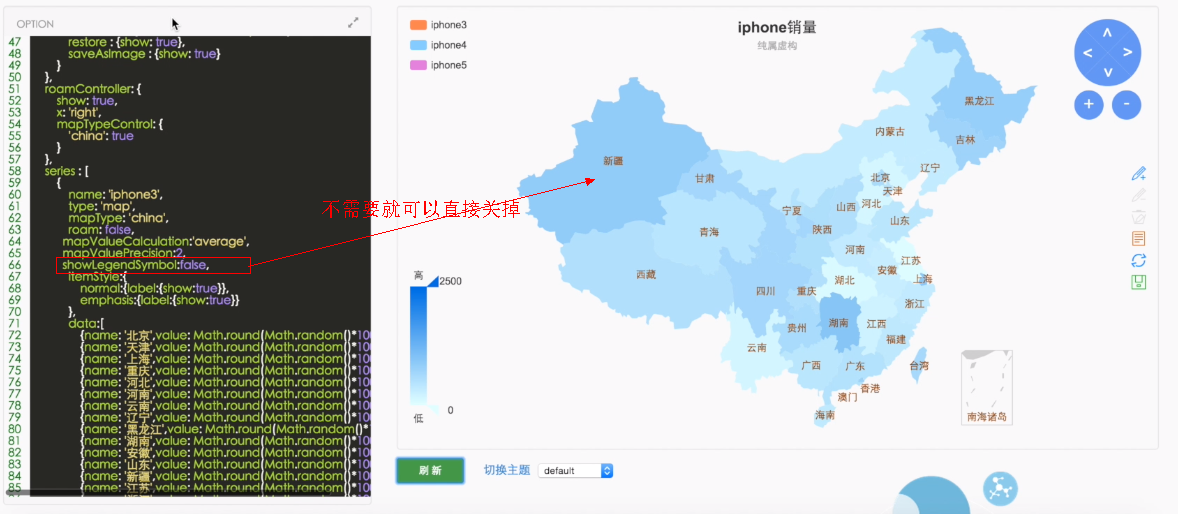Select 北京 on the map
Image resolution: width=1178 pixels, height=514 pixels.
(880, 178)
